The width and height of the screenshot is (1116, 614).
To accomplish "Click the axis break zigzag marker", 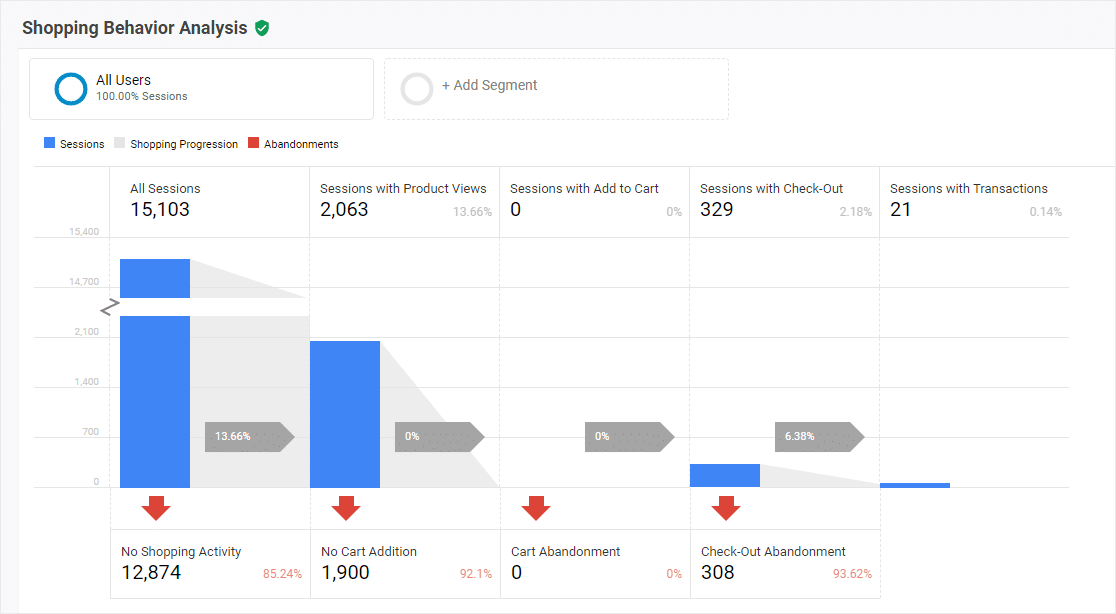I will pos(110,307).
